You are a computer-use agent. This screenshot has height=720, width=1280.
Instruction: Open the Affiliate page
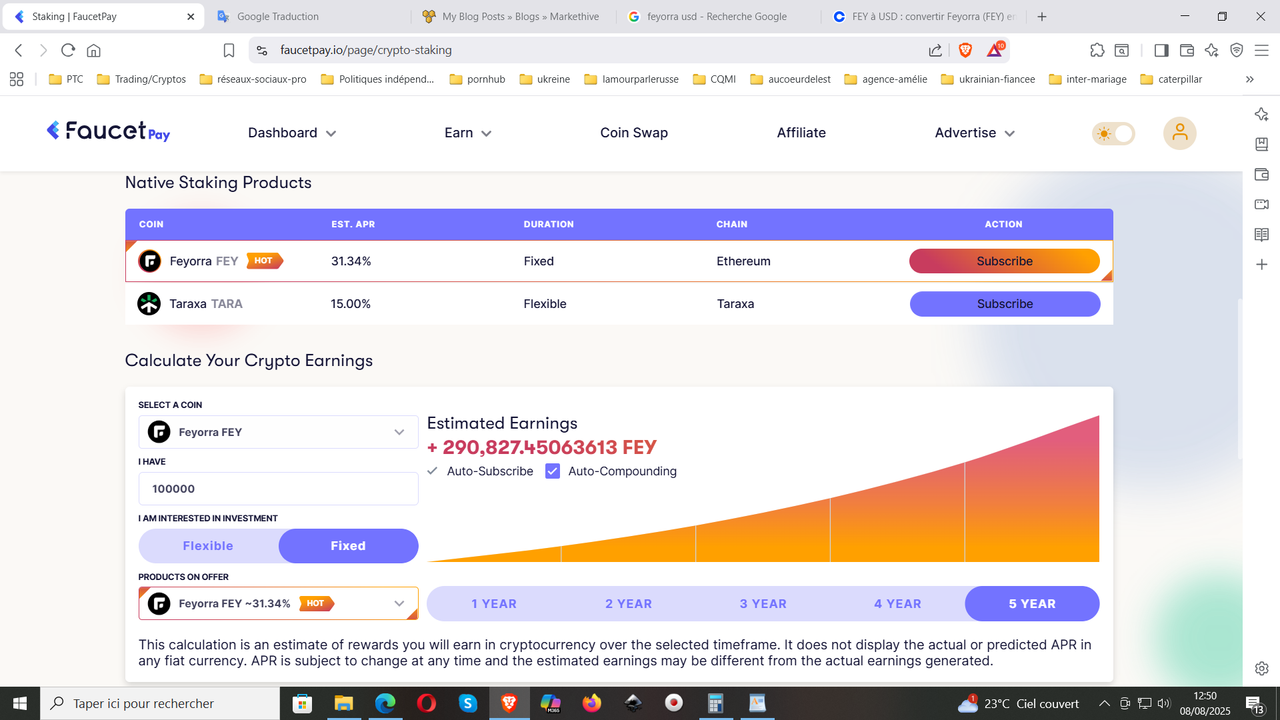[801, 133]
